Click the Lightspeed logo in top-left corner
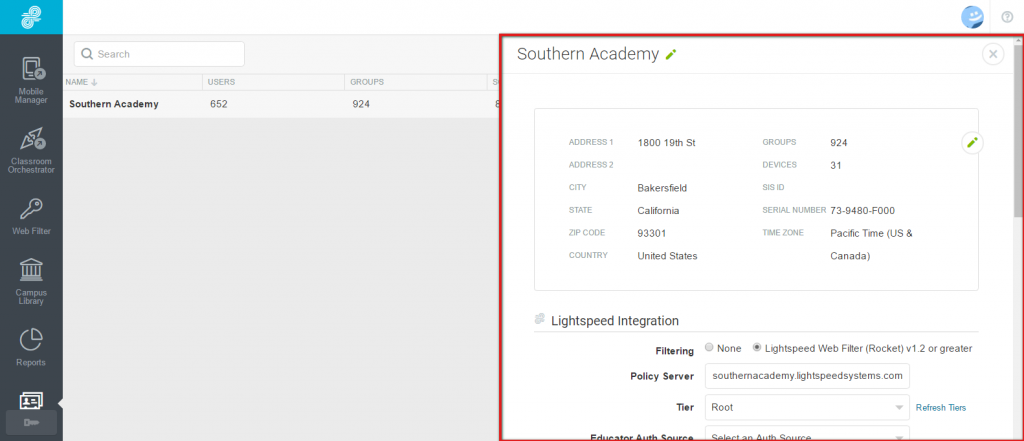 pyautogui.click(x=31, y=17)
